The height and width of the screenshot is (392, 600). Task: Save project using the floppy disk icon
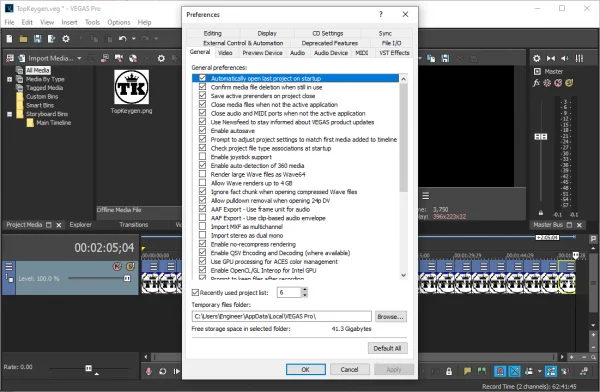coord(38,39)
